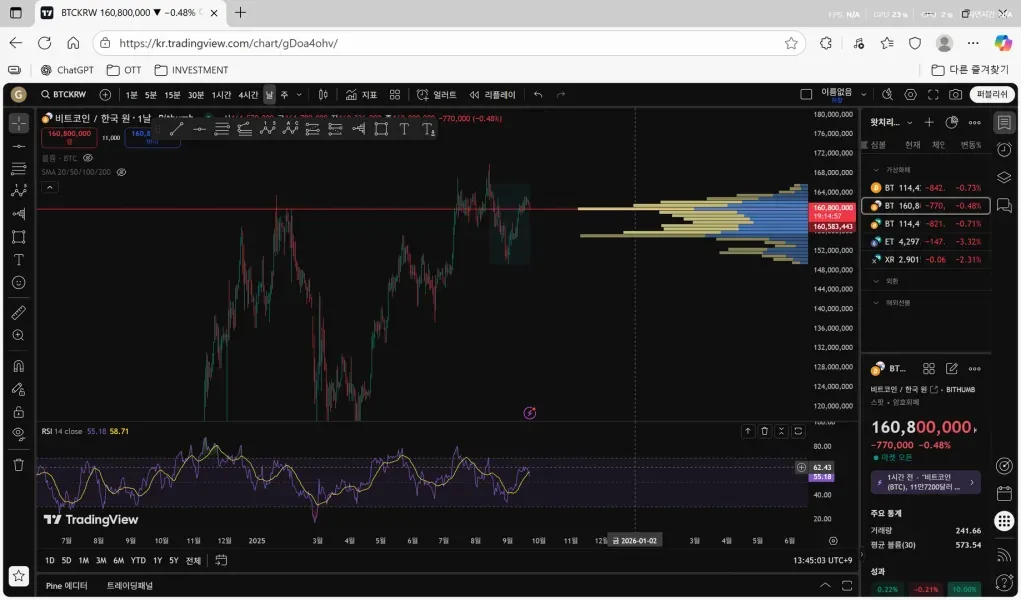Remove drawings with the trash icon in the left sidebar
The height and width of the screenshot is (600, 1021).
coord(19,465)
